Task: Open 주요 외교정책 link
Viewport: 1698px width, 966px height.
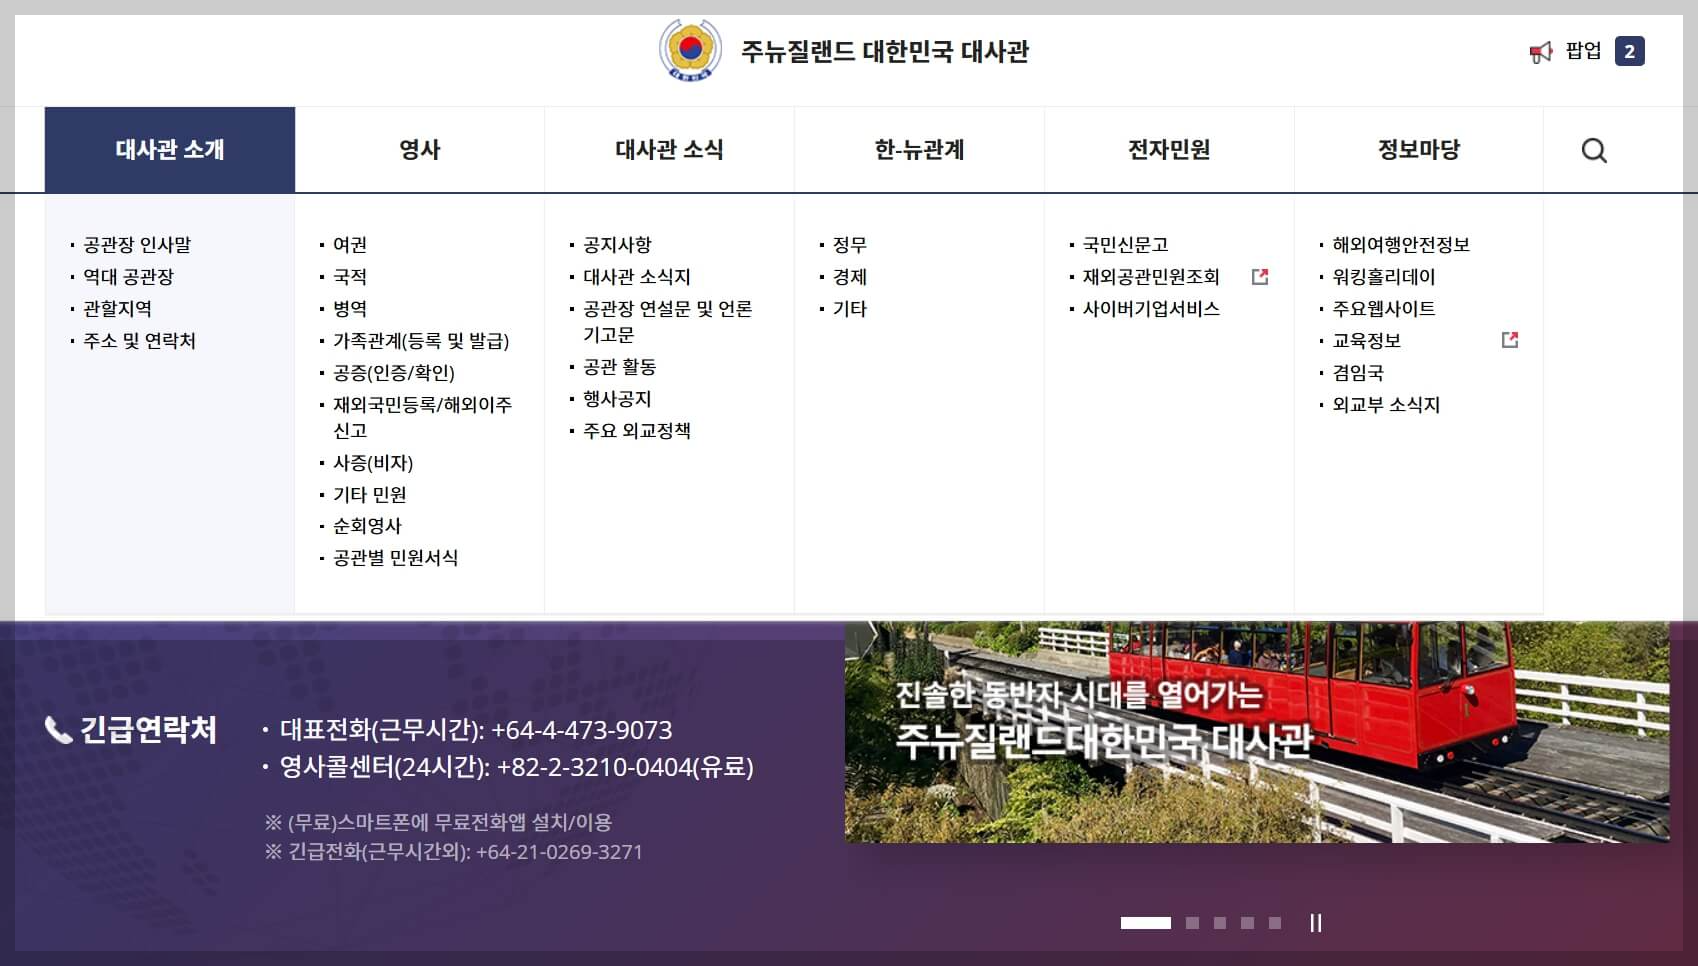Action: click(637, 431)
